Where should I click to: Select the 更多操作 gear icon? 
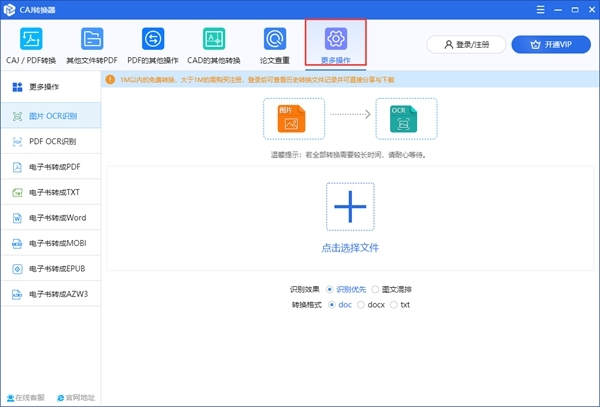click(x=336, y=39)
